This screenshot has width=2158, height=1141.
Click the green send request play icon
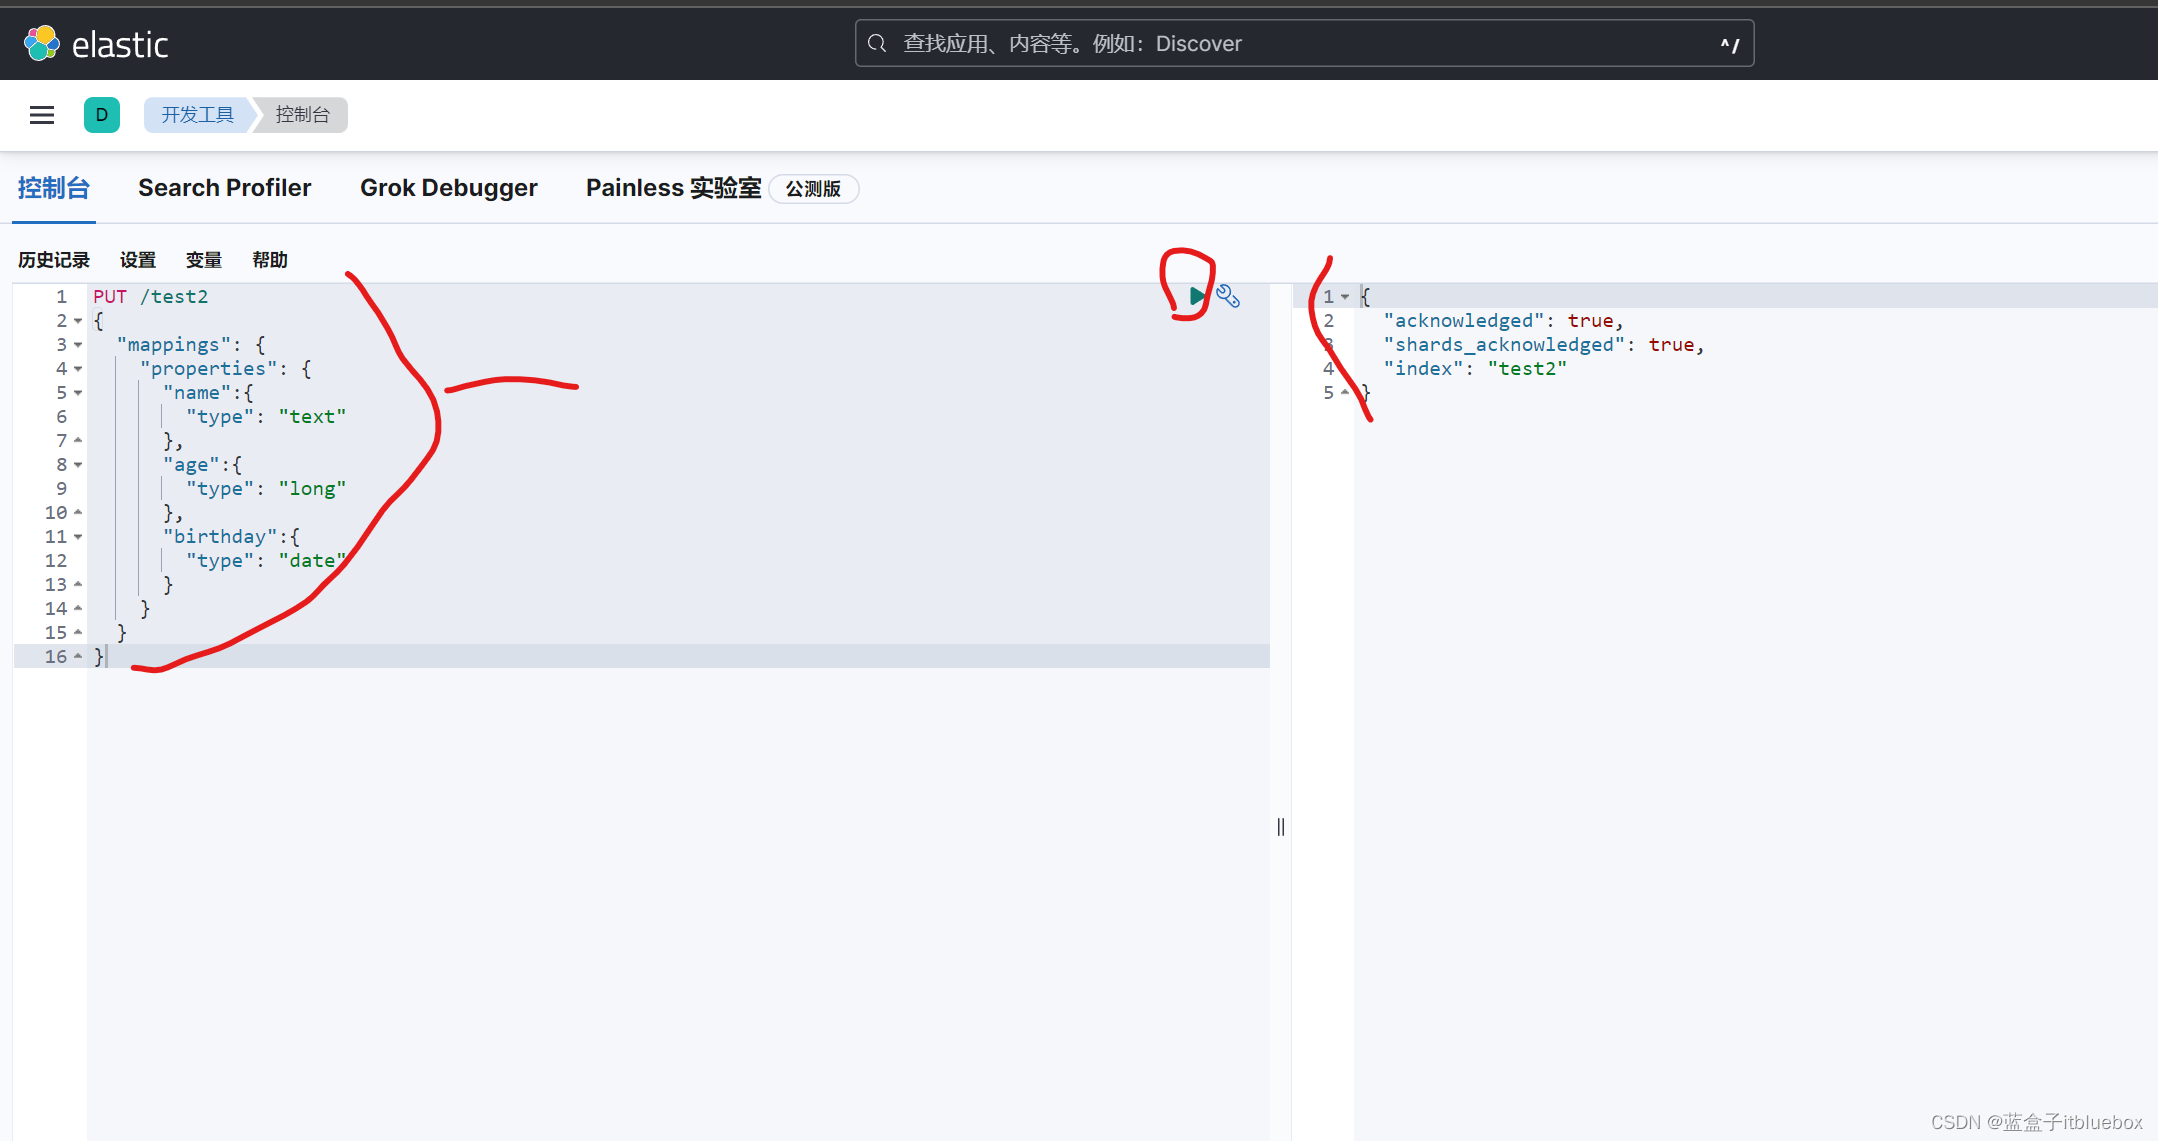click(x=1196, y=296)
